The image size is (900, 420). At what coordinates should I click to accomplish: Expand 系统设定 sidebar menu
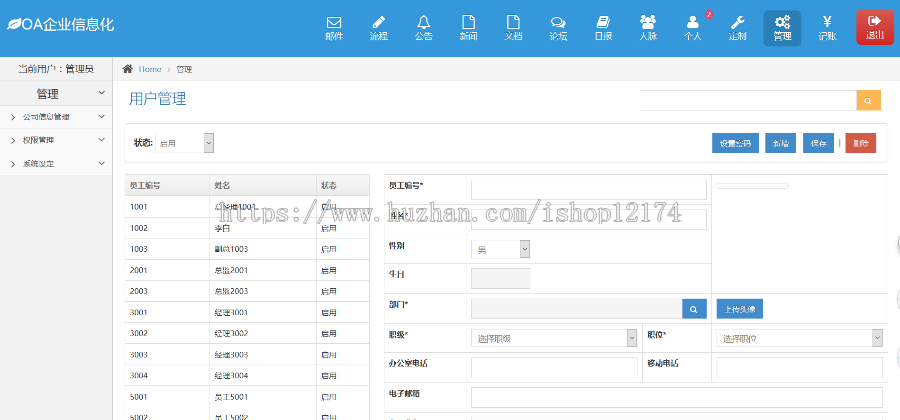point(56,164)
